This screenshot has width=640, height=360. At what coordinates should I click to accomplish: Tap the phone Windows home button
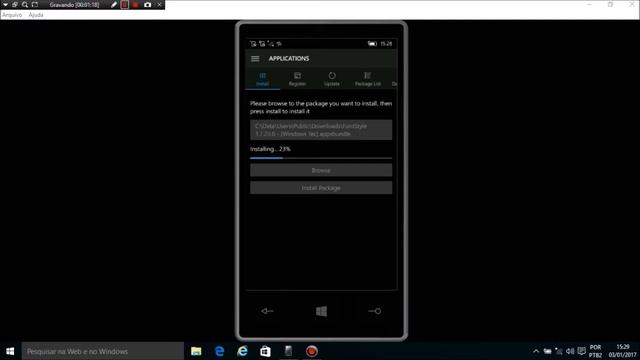pyautogui.click(x=321, y=311)
